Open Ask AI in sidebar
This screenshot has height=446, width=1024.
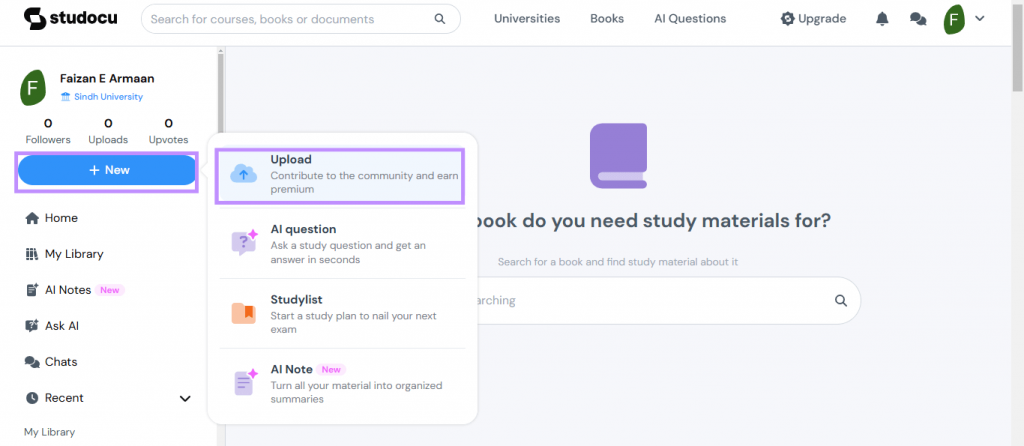coord(61,326)
